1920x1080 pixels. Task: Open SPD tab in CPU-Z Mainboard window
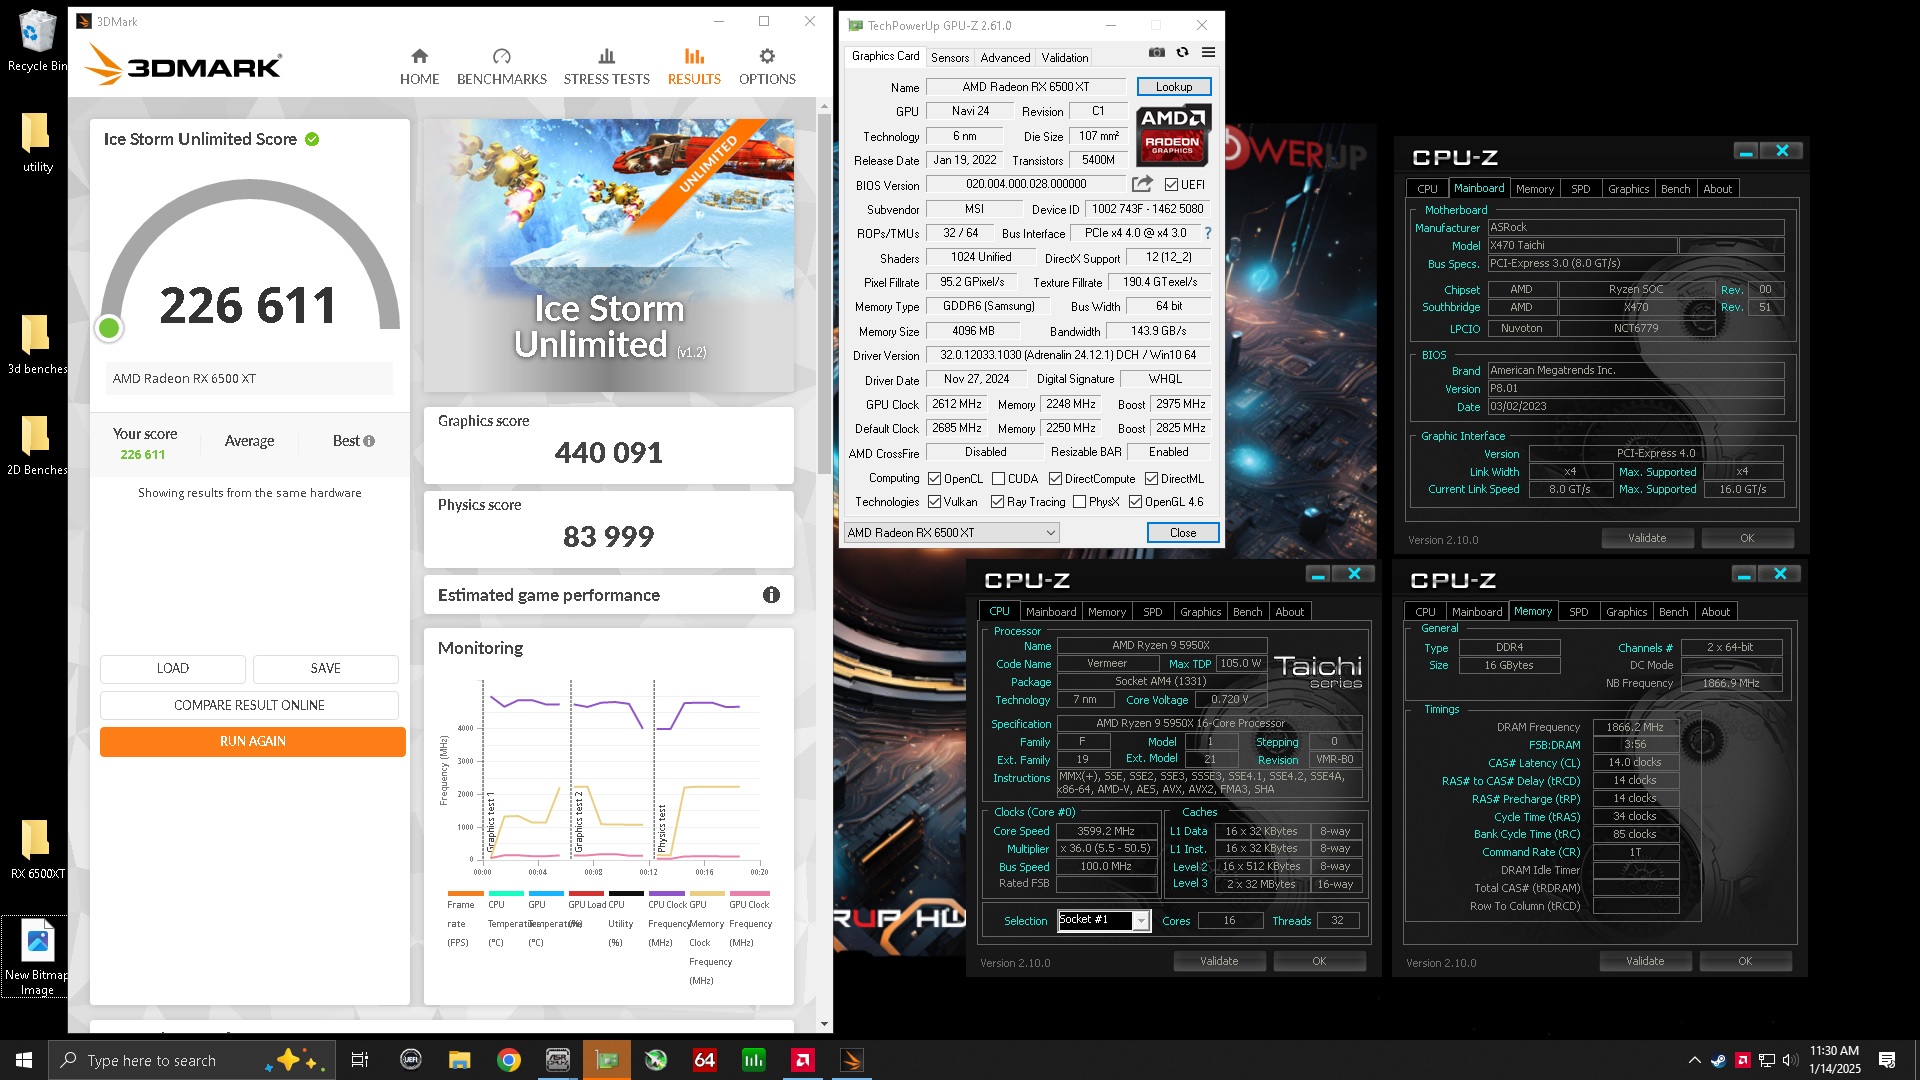pos(1580,189)
